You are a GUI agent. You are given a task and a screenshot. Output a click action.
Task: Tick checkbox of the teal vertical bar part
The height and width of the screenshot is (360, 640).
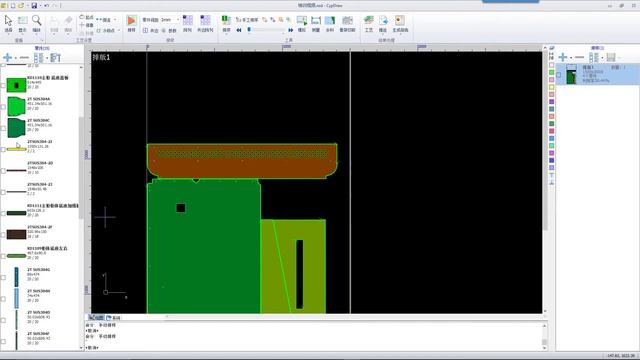pyautogui.click(x=3, y=278)
